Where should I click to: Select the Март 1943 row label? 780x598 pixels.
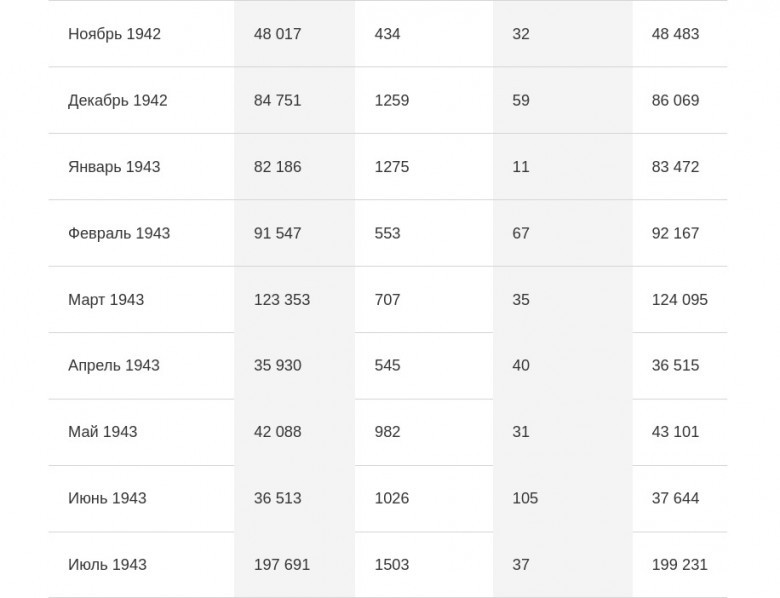[x=106, y=299]
